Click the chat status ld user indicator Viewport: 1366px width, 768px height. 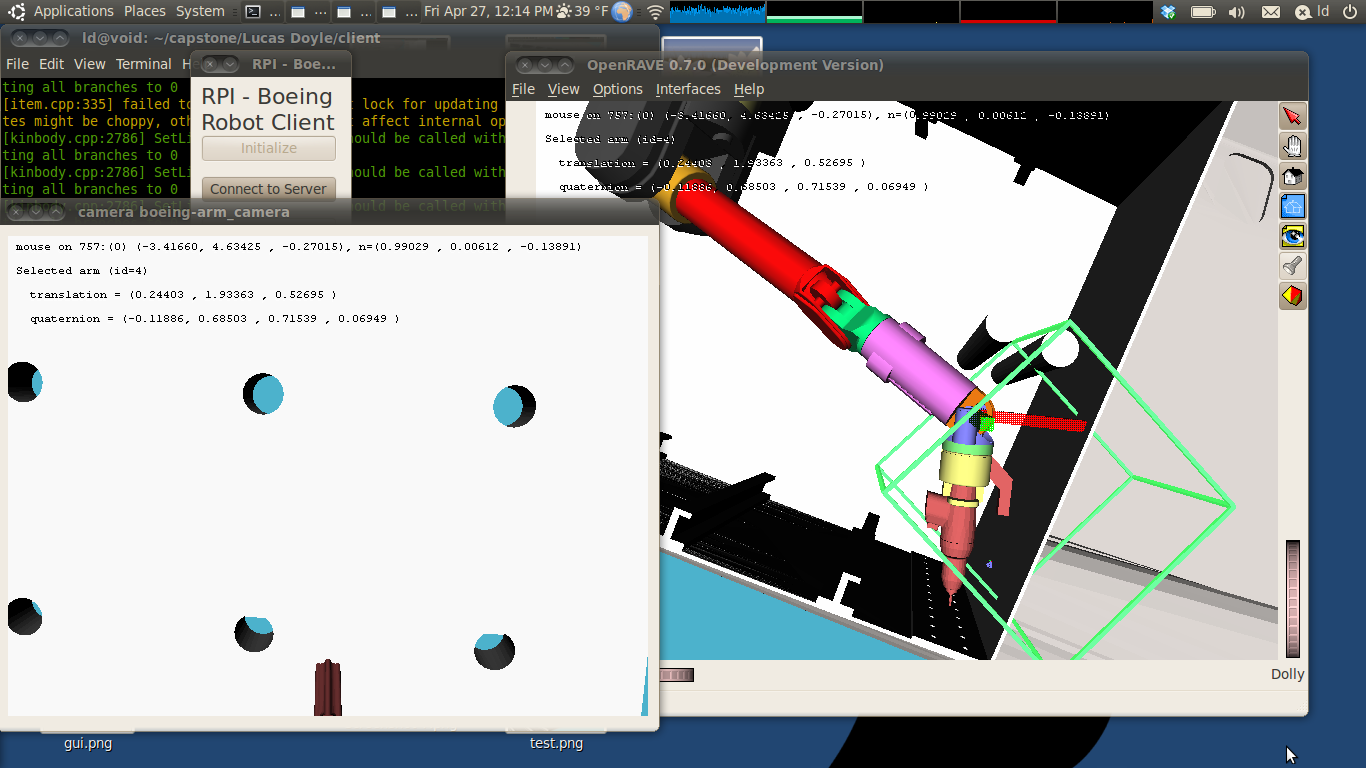[1312, 12]
